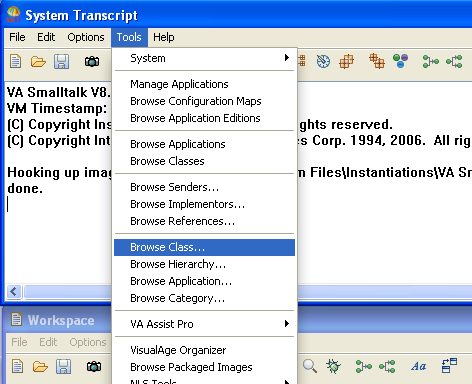Click the blue clock-compass icon in Transcript toolbar
Viewport: 472px width, 384px height.
pyautogui.click(x=323, y=61)
